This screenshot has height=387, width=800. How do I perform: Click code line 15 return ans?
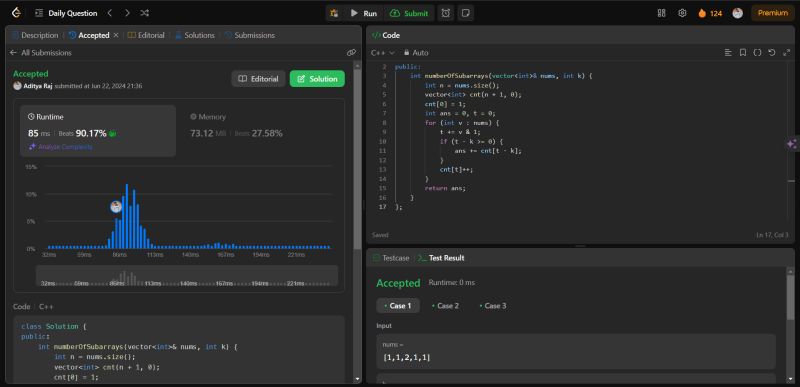[x=445, y=188]
